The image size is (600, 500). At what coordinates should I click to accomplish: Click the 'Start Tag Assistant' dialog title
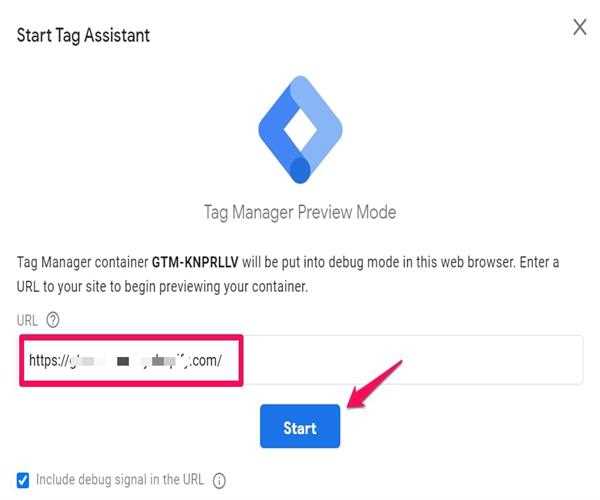coord(83,36)
